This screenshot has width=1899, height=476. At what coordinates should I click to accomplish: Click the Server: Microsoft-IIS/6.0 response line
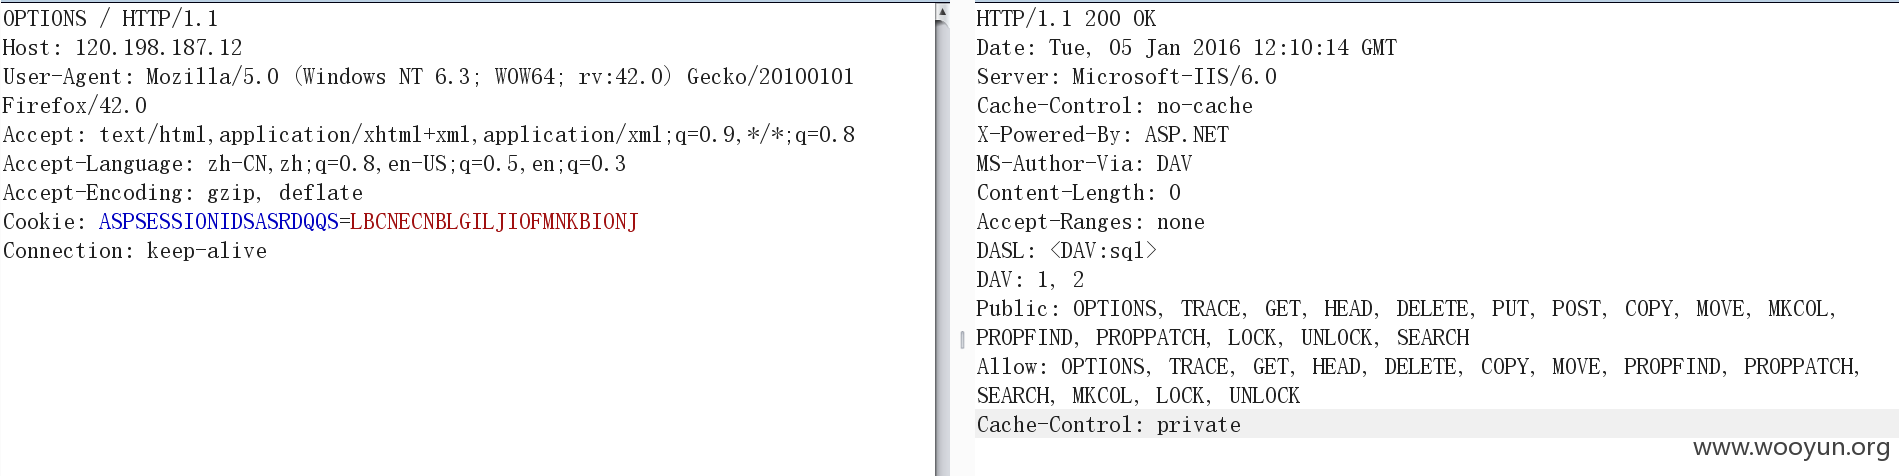click(x=1126, y=77)
